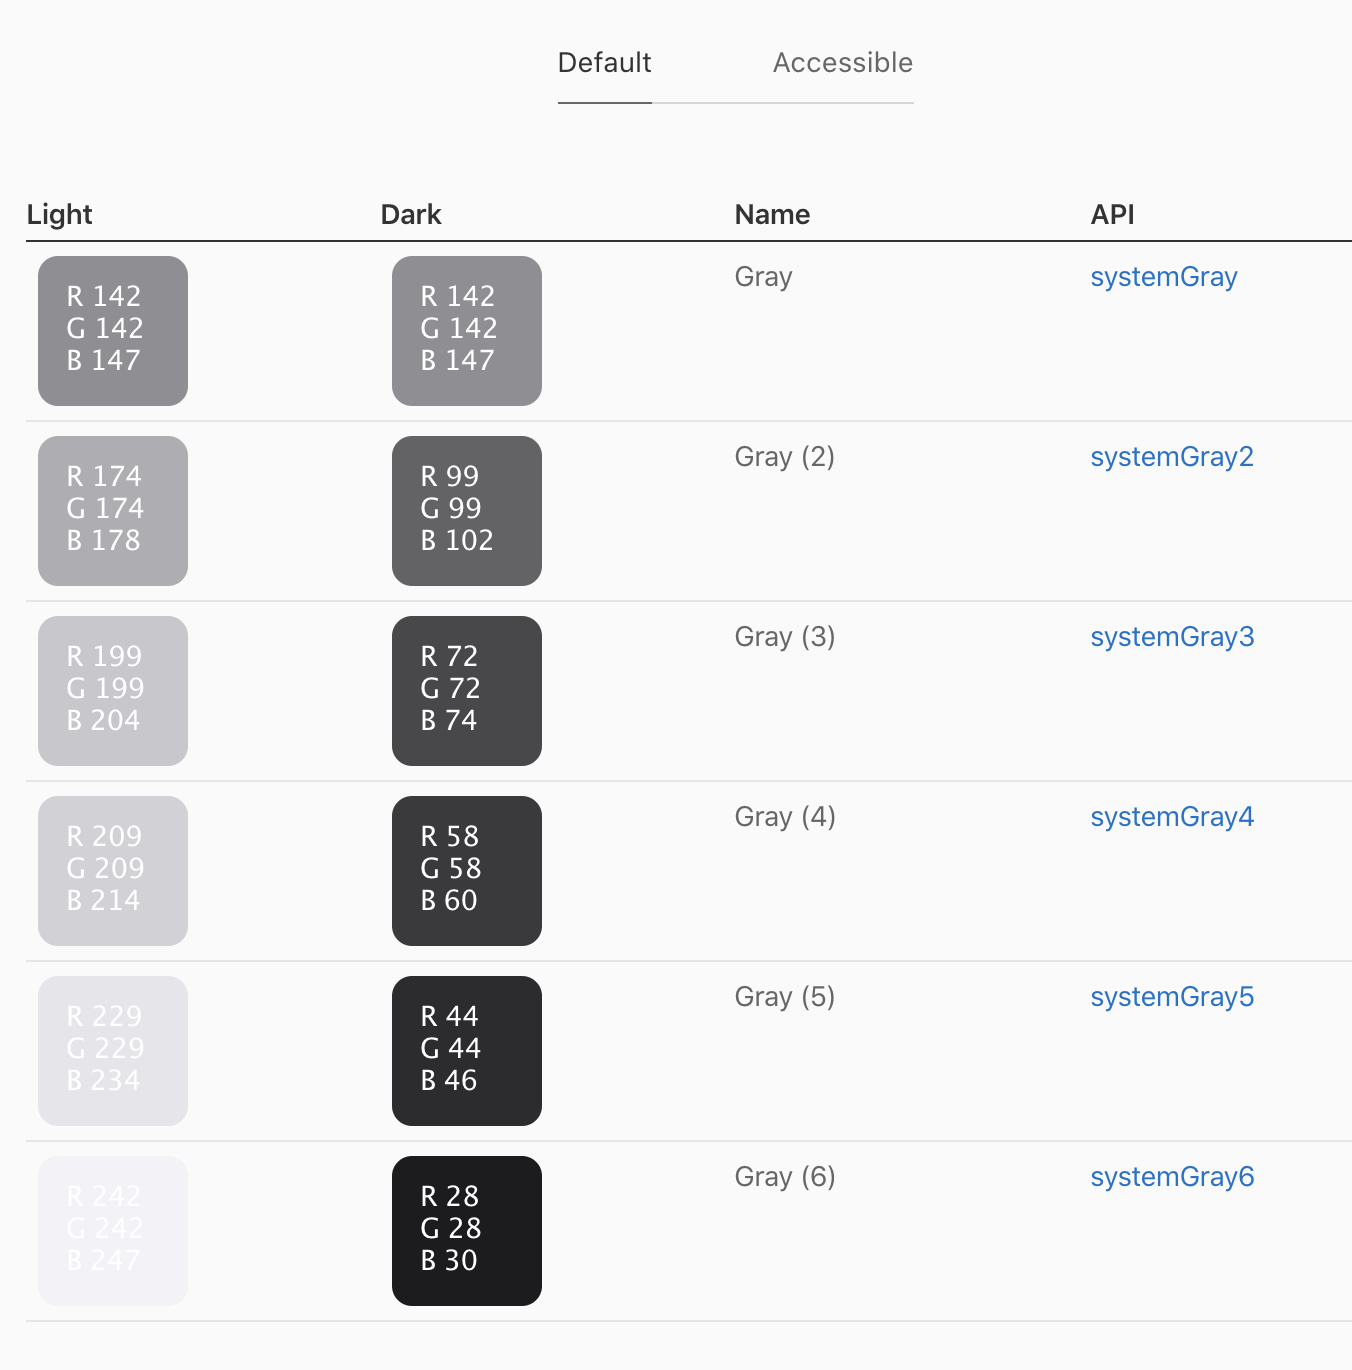Image resolution: width=1352 pixels, height=1370 pixels.
Task: Click the light Gray swatch R 142
Action: (113, 331)
